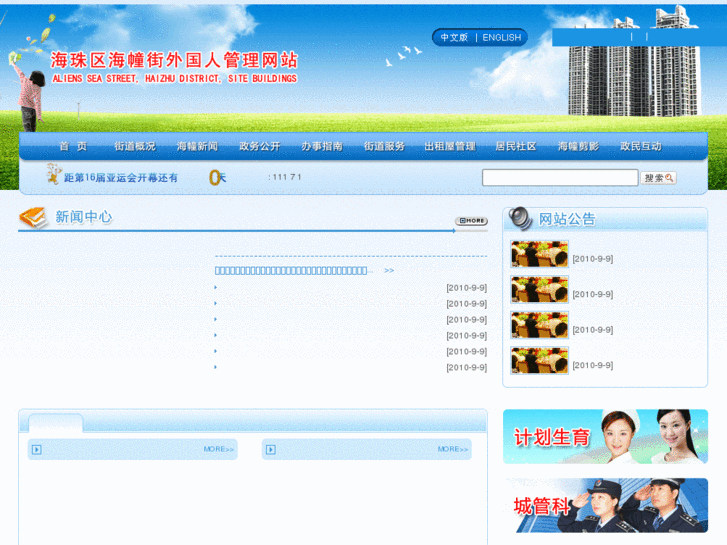Click the 搜索 search button
The width and height of the screenshot is (727, 545).
[x=658, y=178]
